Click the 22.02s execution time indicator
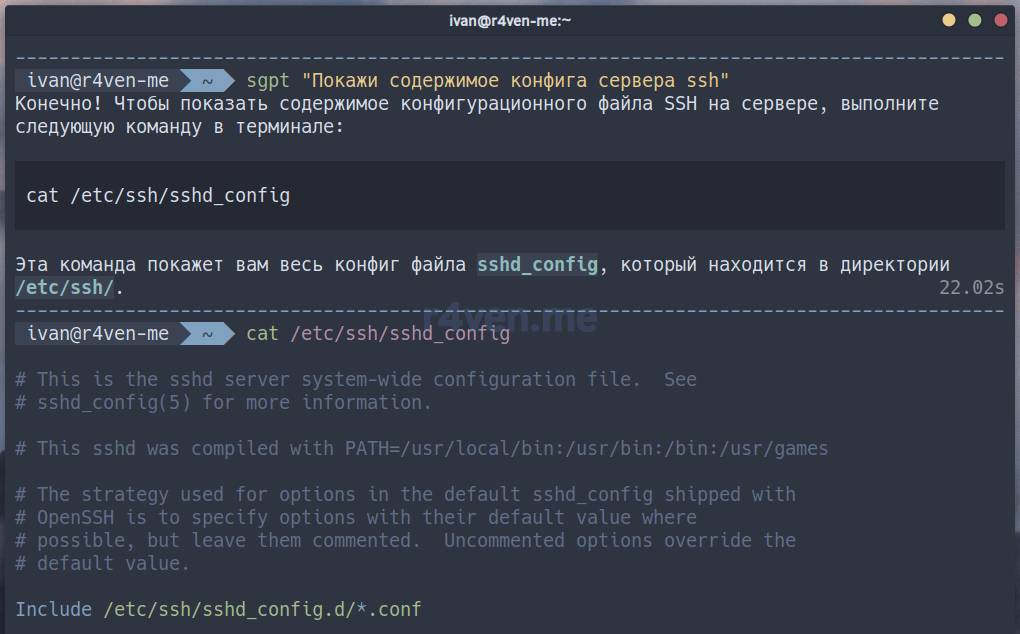Image resolution: width=1020 pixels, height=634 pixels. [971, 288]
